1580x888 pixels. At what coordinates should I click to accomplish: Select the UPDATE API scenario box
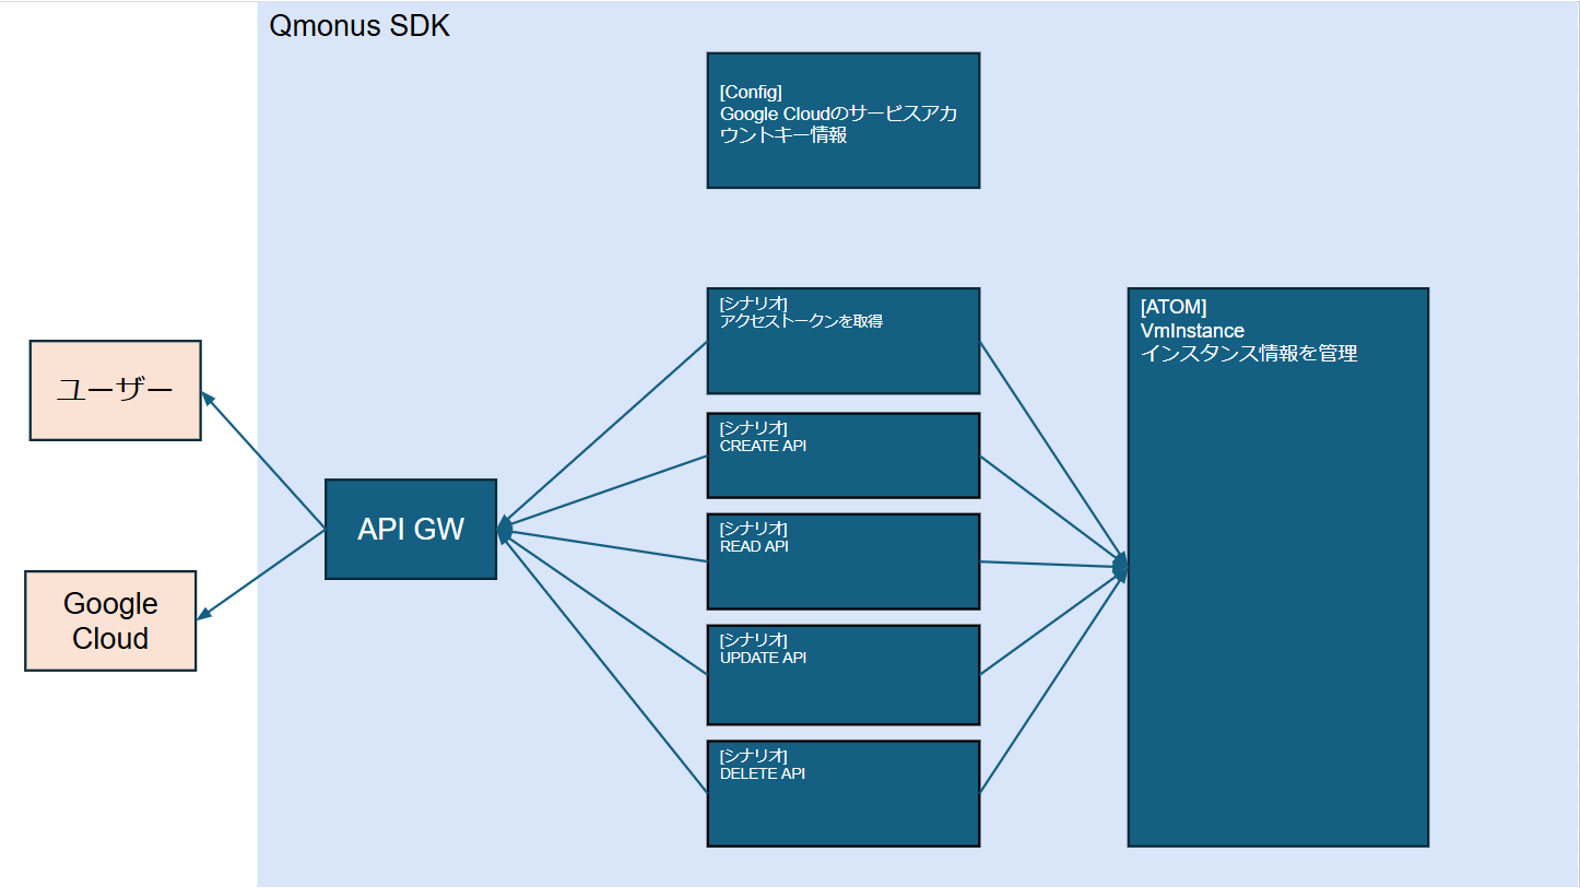[843, 675]
